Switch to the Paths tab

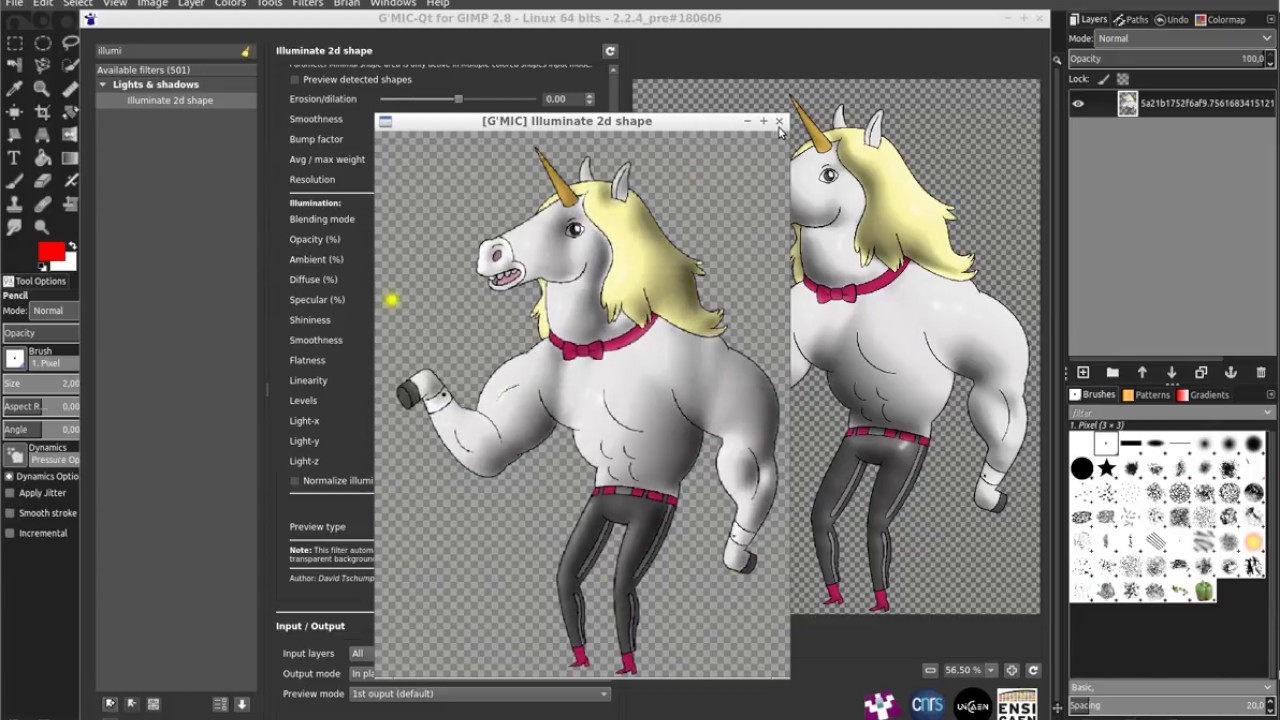[x=1131, y=20]
